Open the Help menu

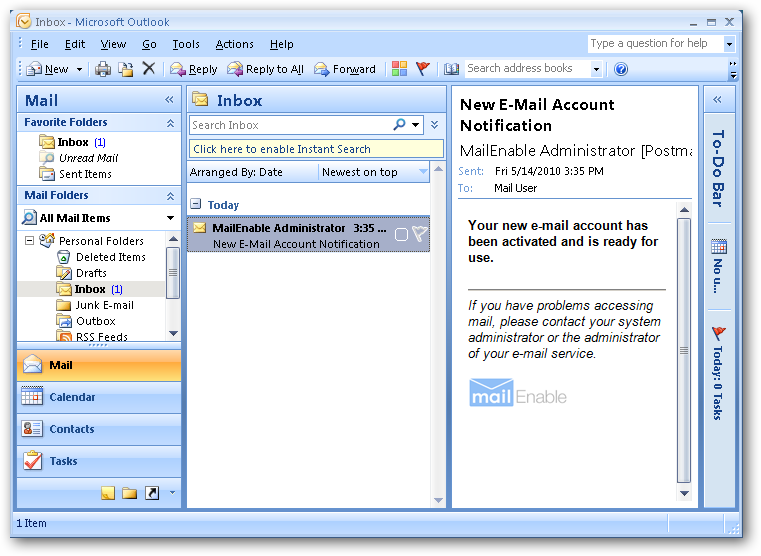tap(281, 44)
